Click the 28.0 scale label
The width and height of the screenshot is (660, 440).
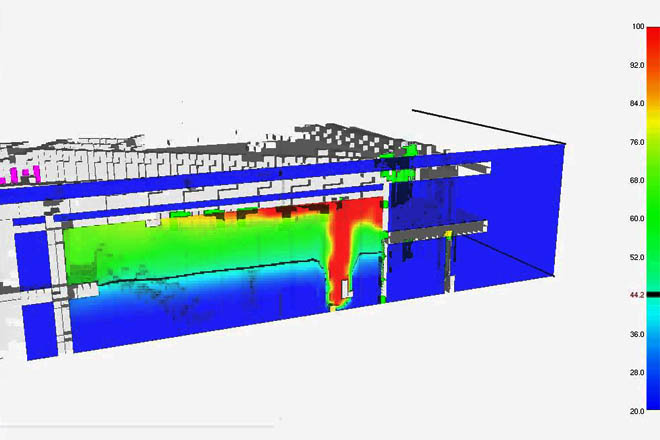(x=637, y=373)
